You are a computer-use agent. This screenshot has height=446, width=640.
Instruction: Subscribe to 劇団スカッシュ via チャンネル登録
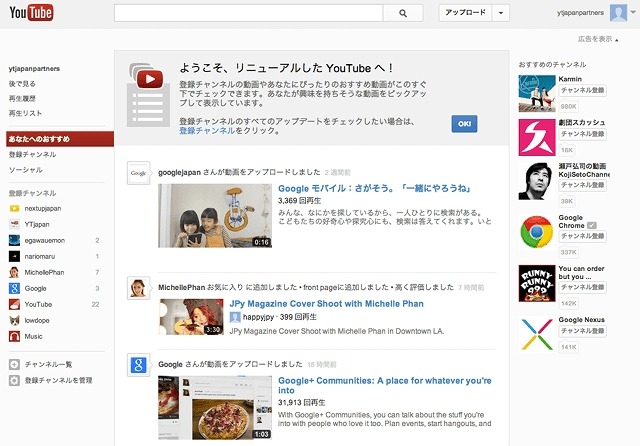(x=582, y=134)
